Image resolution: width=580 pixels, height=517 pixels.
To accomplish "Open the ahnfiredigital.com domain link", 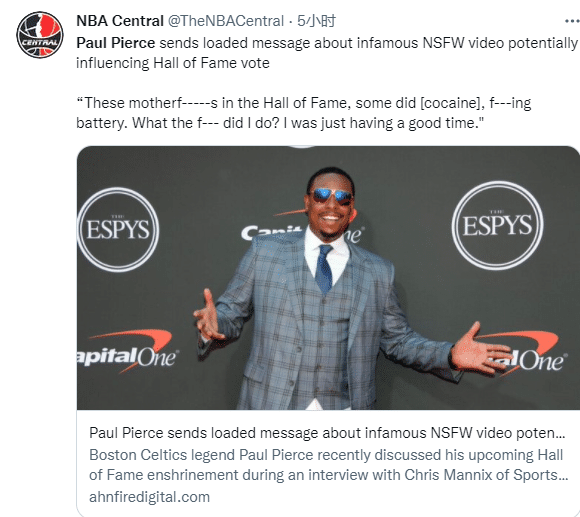I will pyautogui.click(x=149, y=497).
